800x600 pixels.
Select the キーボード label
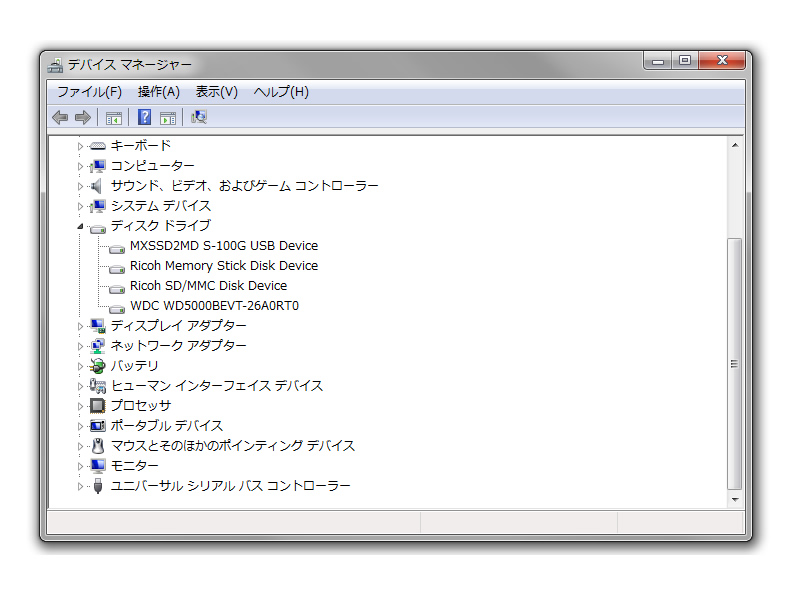141,145
